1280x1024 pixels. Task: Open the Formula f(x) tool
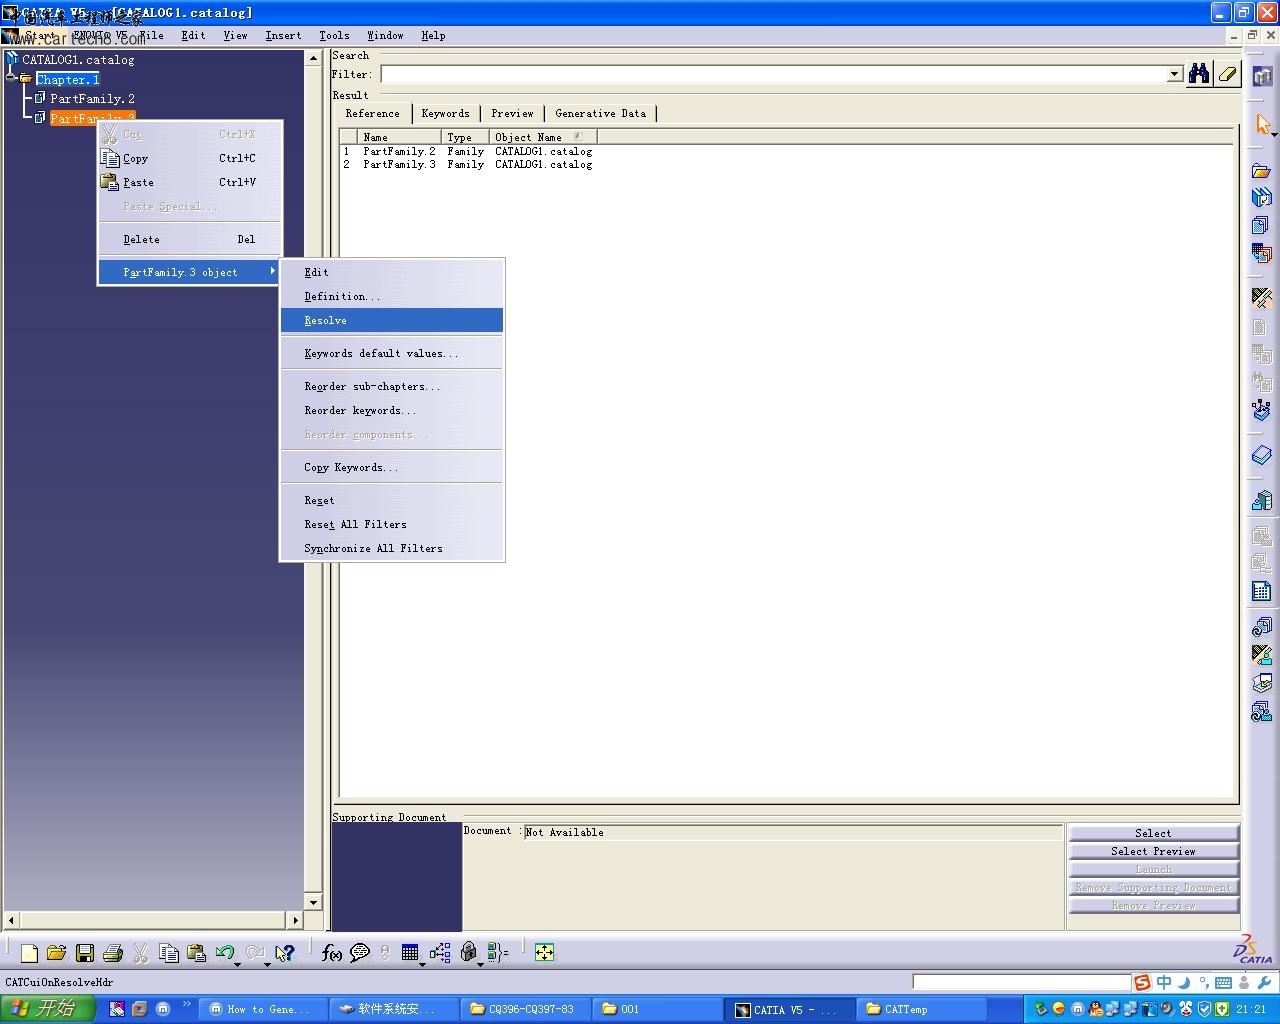(331, 953)
